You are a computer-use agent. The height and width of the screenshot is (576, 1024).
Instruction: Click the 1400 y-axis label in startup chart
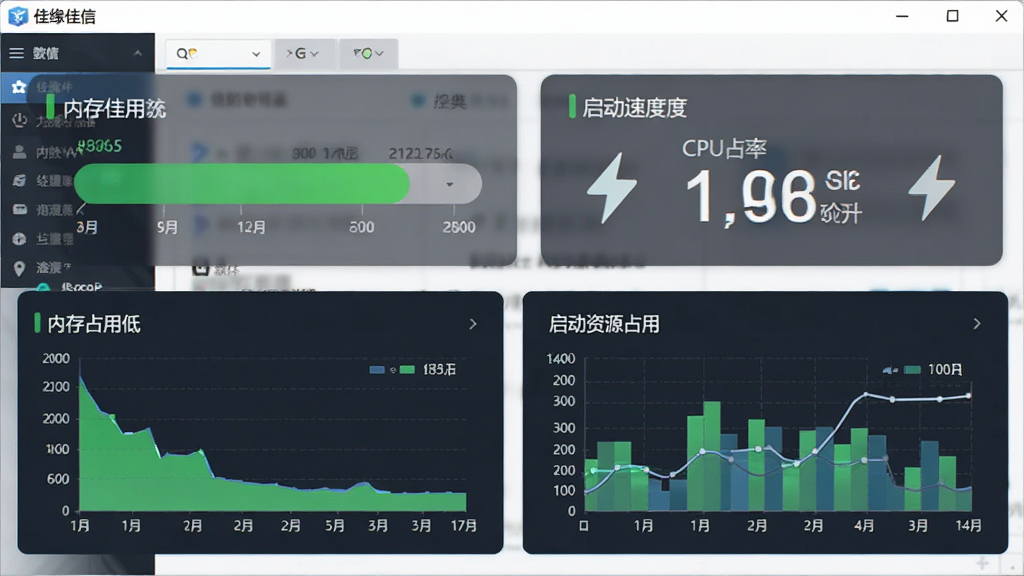pyautogui.click(x=561, y=359)
